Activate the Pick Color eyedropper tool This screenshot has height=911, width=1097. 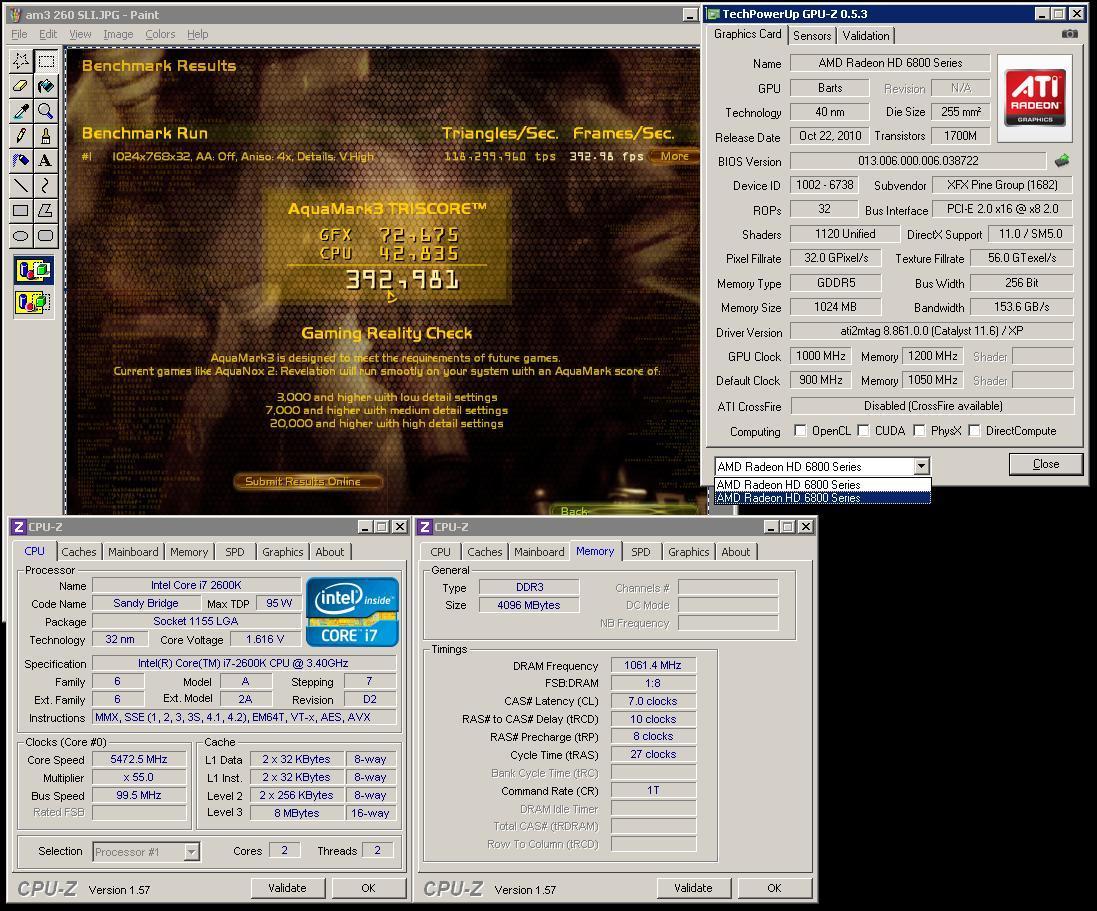21,111
